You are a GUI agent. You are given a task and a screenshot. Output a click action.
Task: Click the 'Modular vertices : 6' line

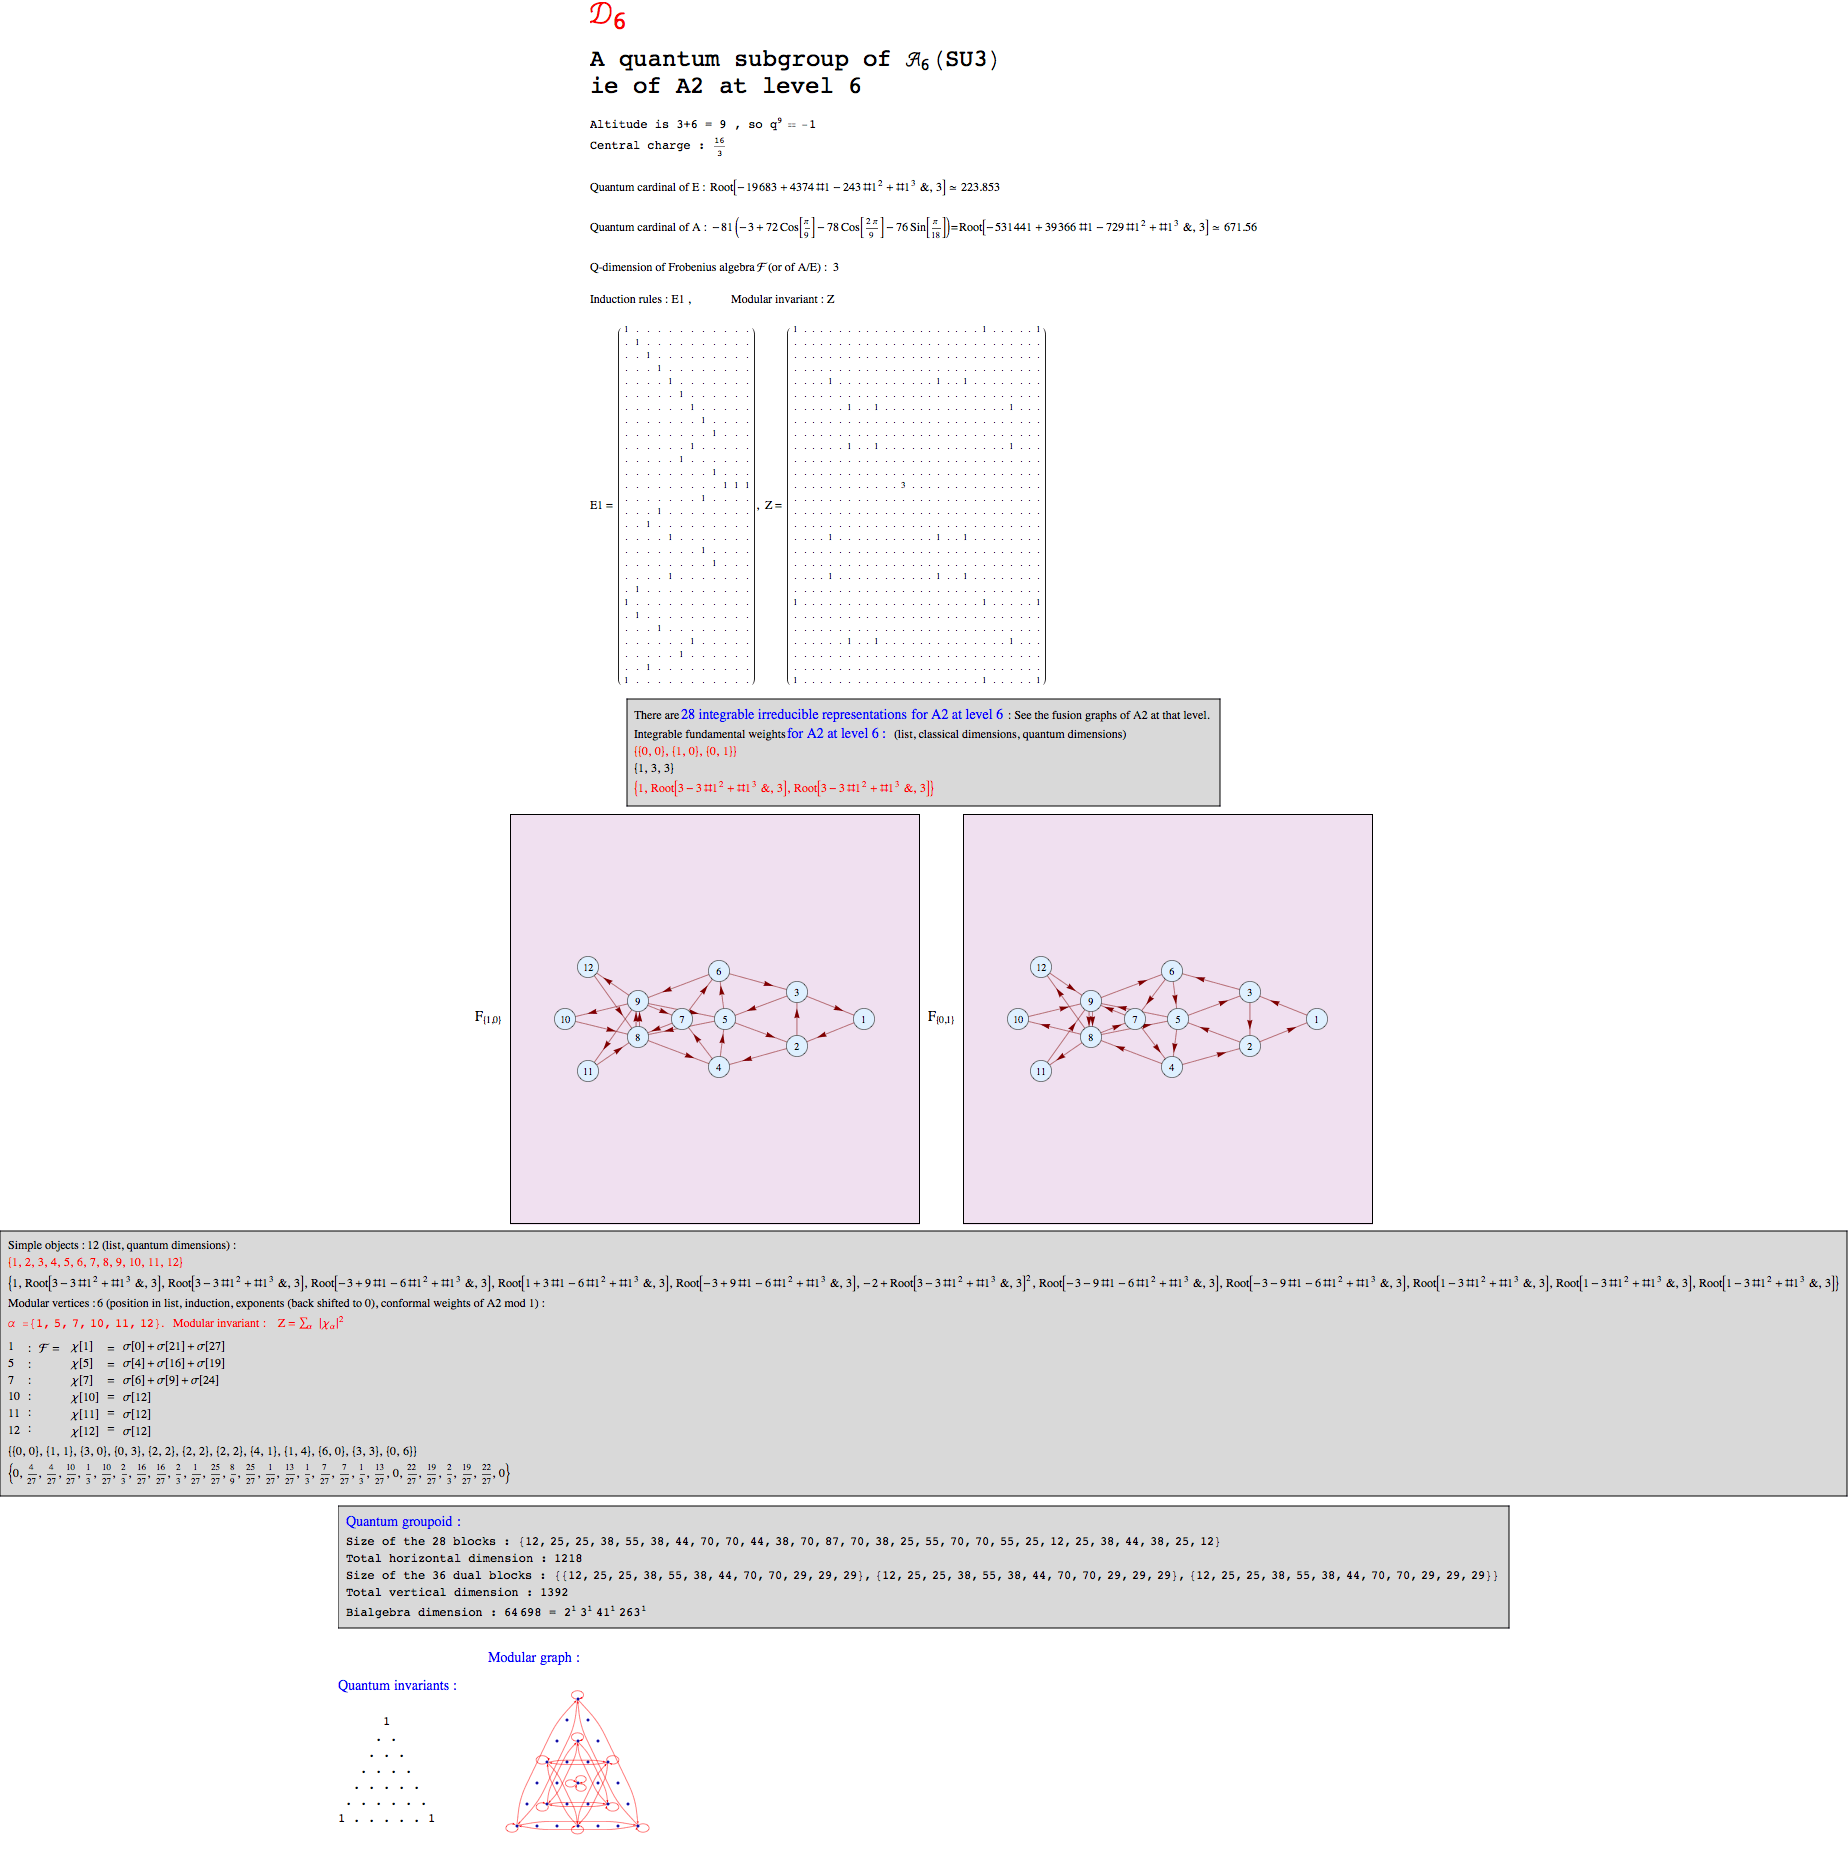(x=276, y=1303)
